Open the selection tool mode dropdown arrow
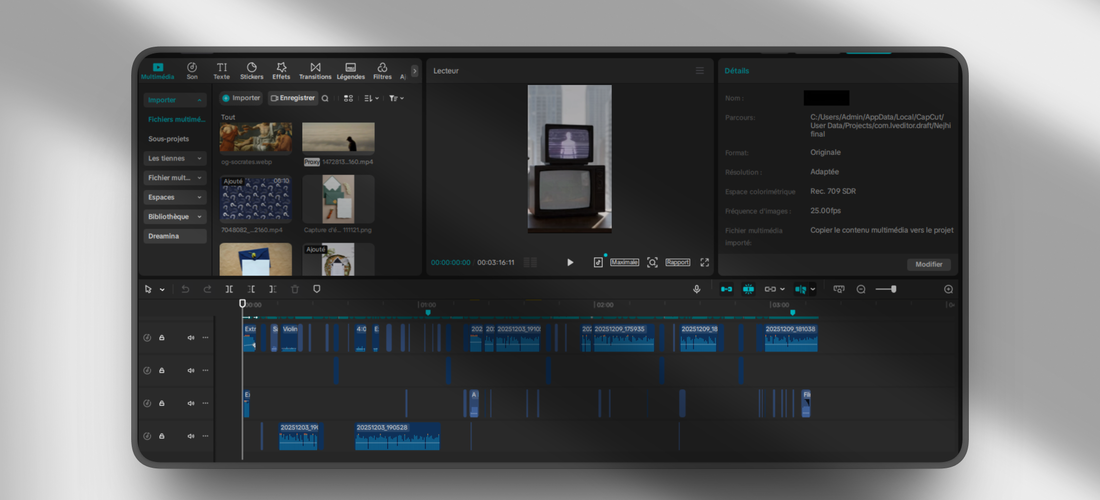Viewport: 1100px width, 500px height. [x=162, y=289]
